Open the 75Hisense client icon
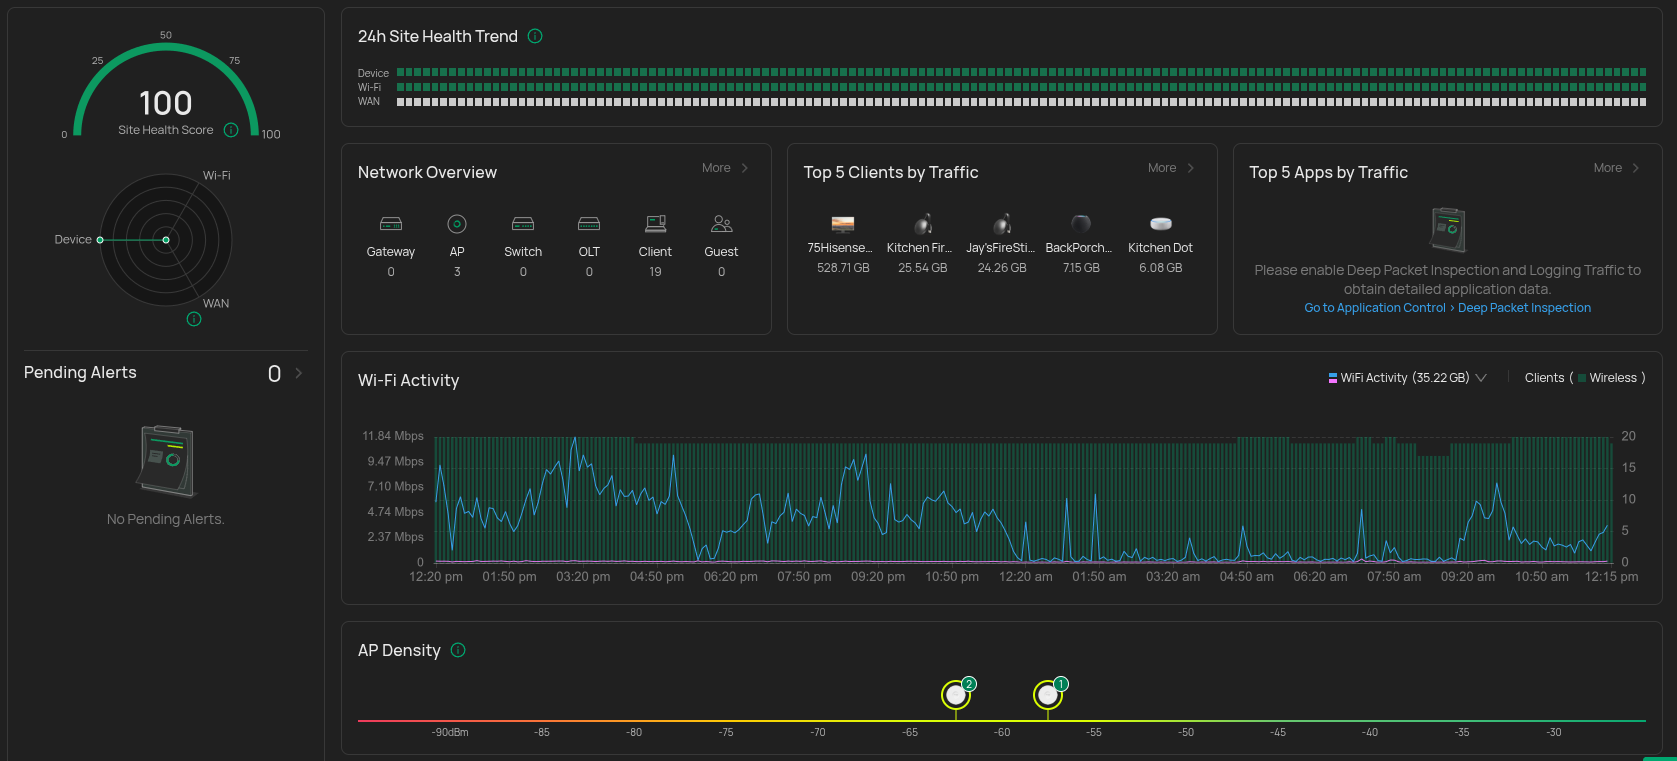The width and height of the screenshot is (1677, 761). [843, 224]
